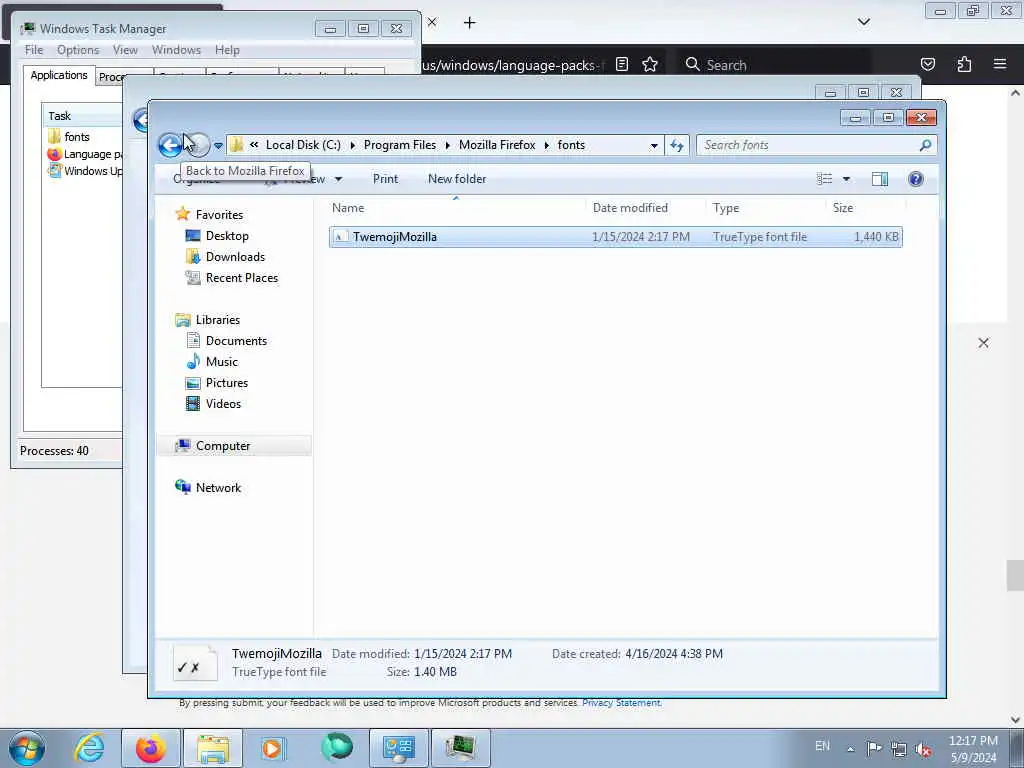Click Local Disk (C:) in the address path

point(303,145)
